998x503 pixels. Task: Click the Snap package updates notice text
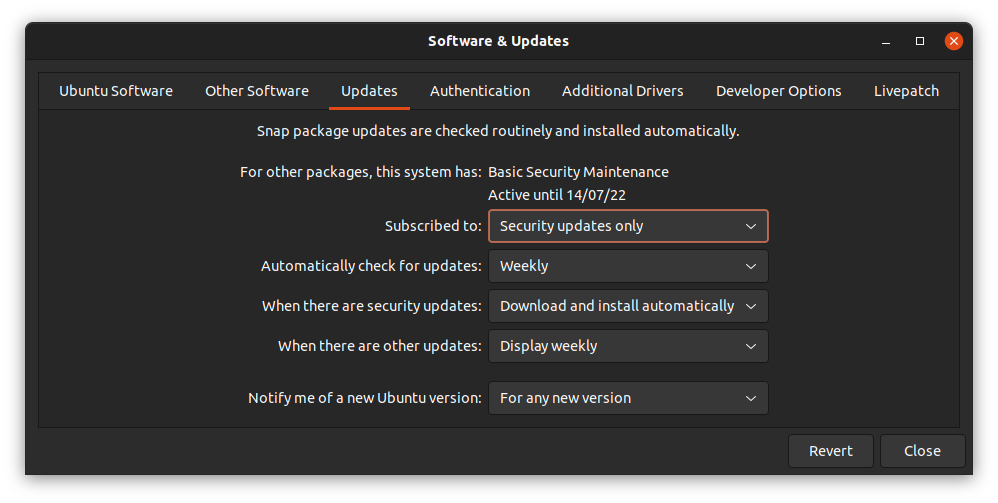point(498,131)
